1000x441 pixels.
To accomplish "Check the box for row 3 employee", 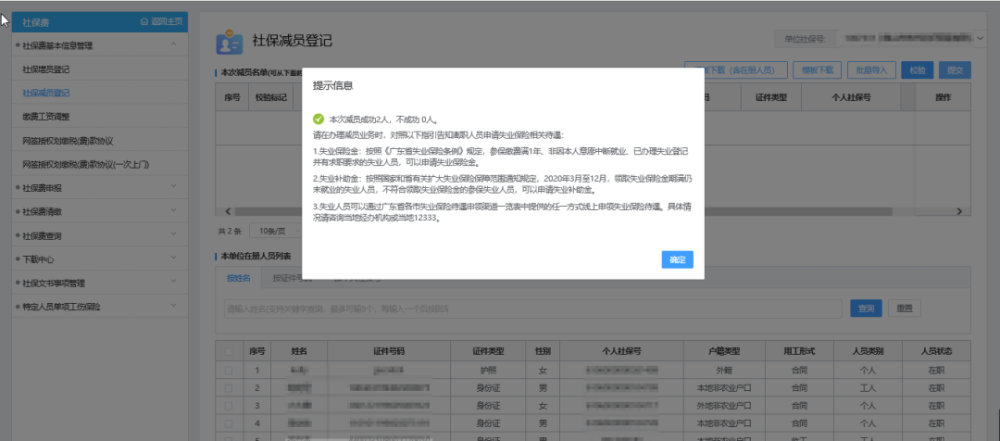I will pyautogui.click(x=229, y=405).
